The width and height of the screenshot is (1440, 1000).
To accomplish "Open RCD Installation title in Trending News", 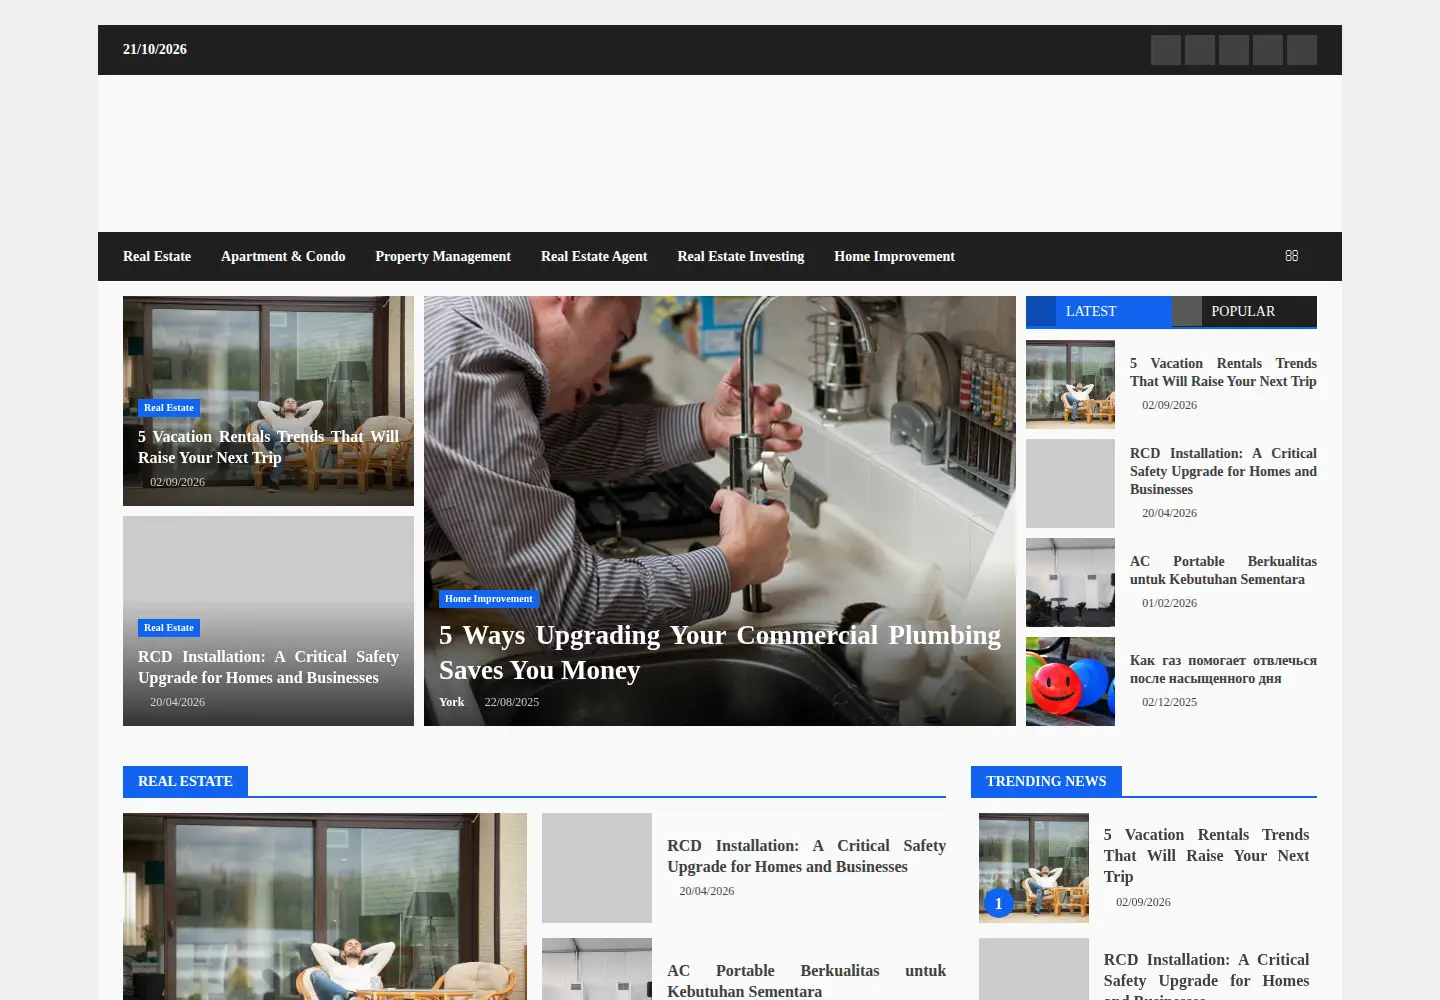I will pos(1206,975).
